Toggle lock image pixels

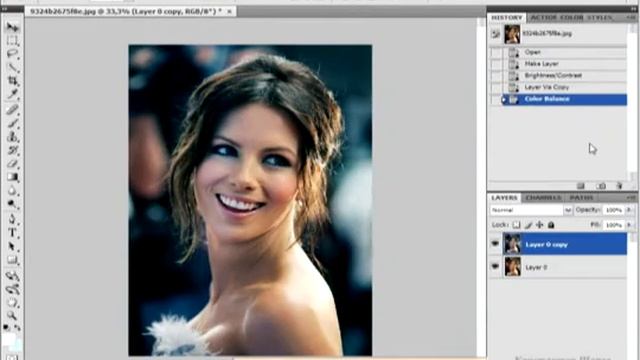pos(528,225)
